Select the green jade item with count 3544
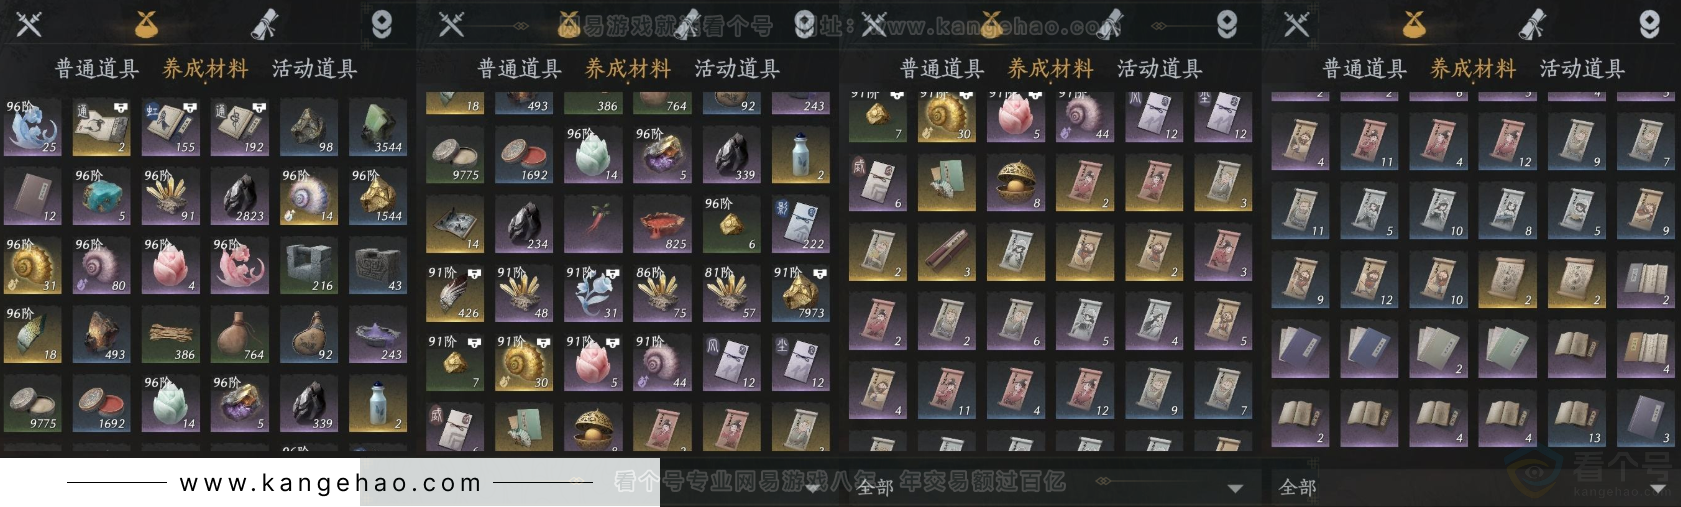This screenshot has width=1681, height=507. point(378,127)
